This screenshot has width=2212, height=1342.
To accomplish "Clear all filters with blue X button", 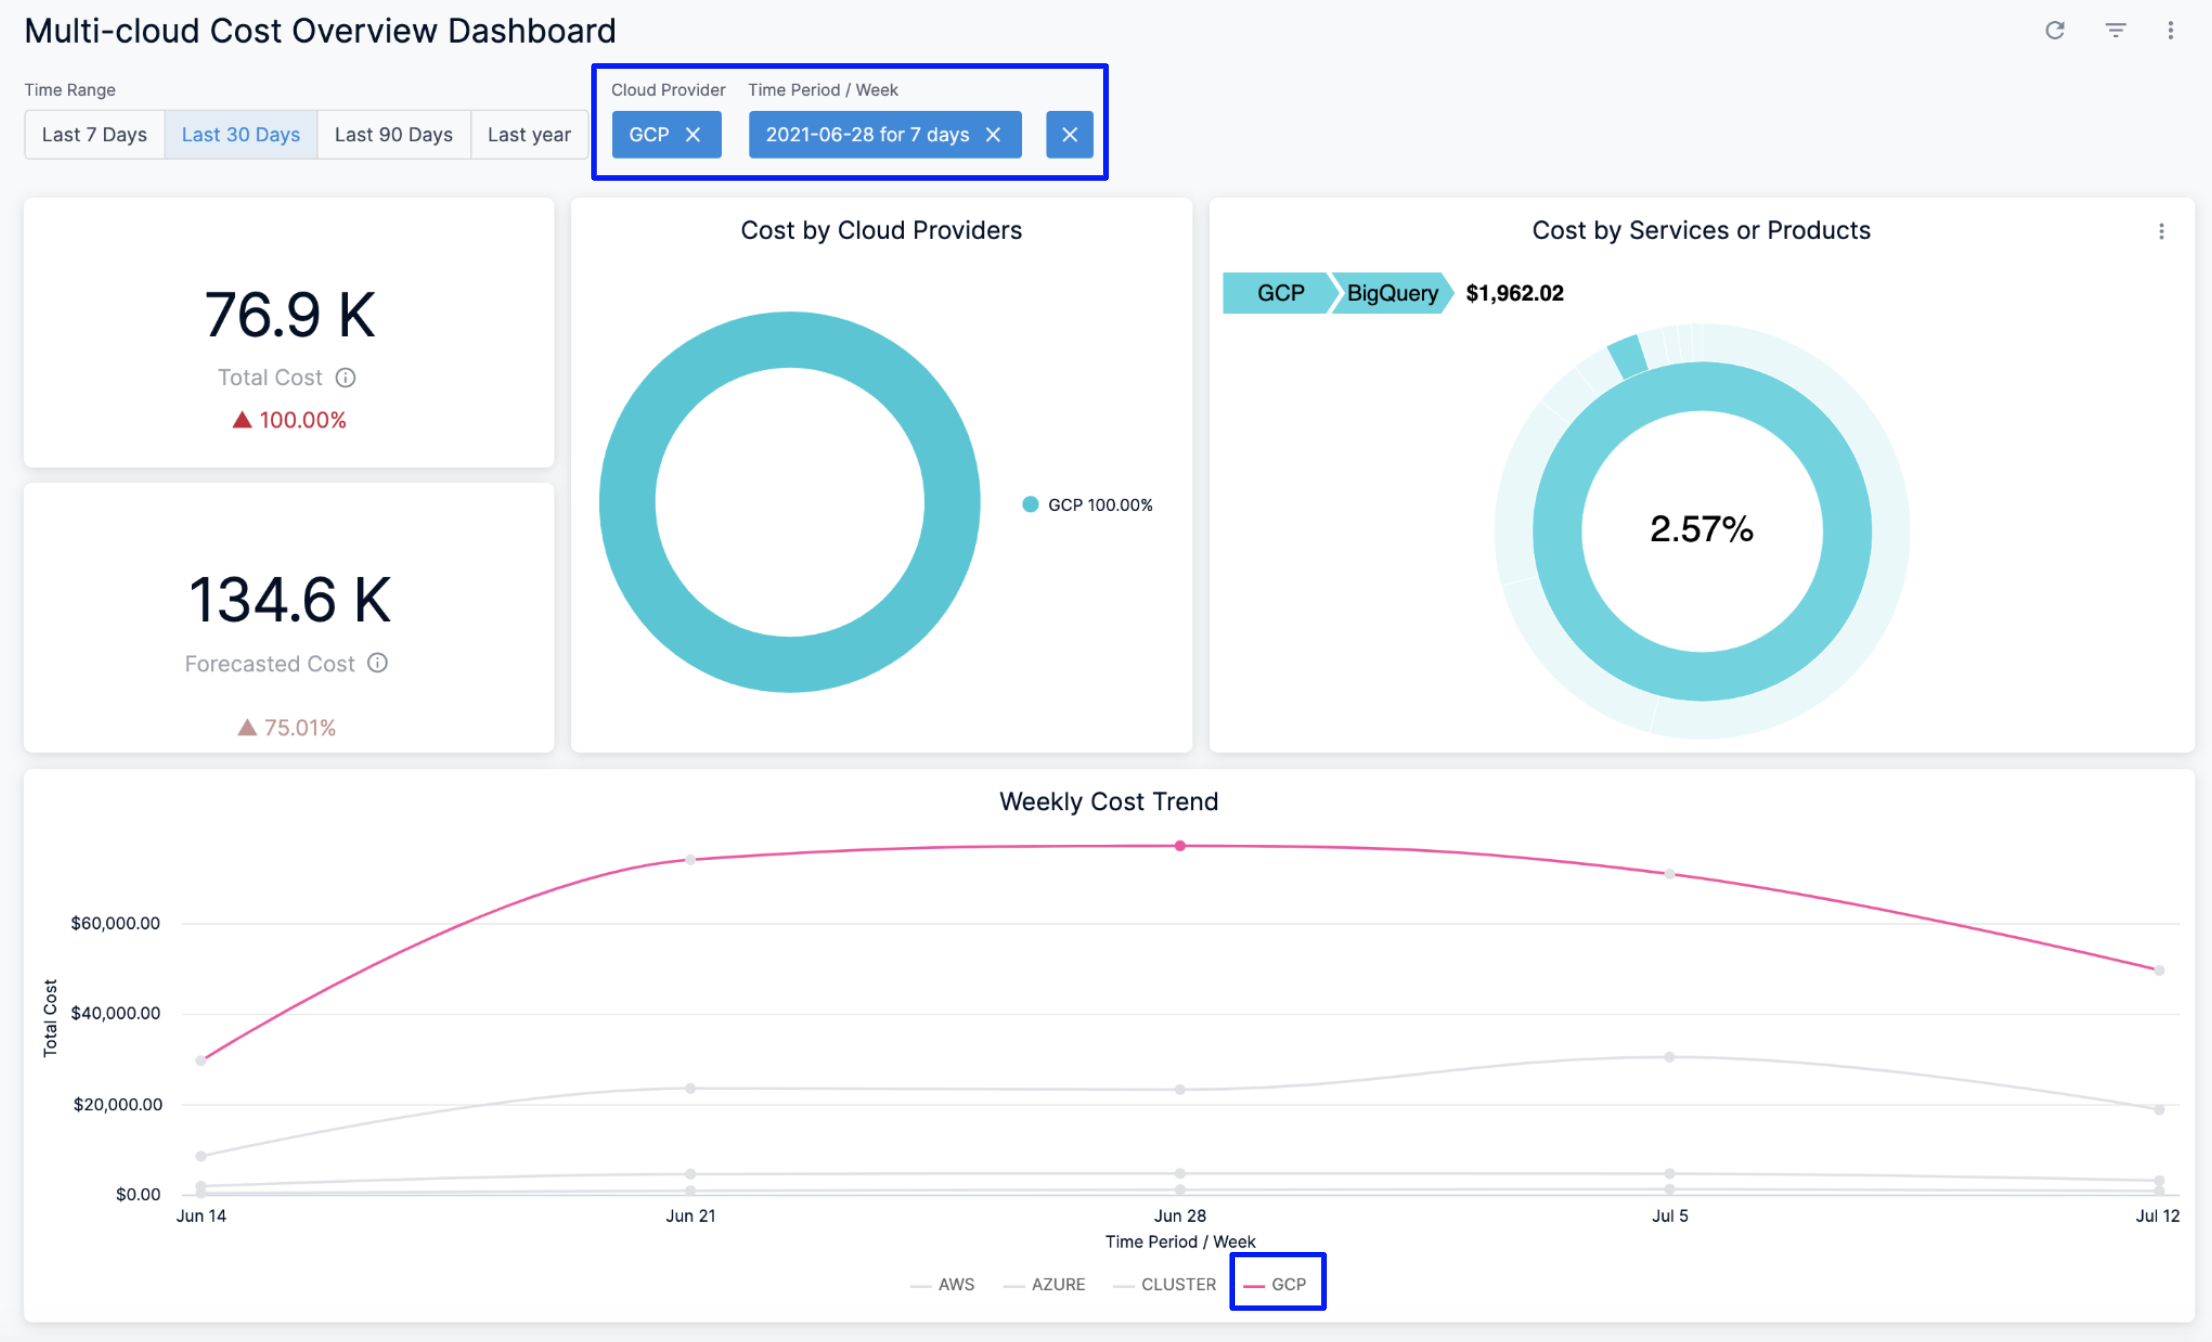I will pyautogui.click(x=1069, y=135).
